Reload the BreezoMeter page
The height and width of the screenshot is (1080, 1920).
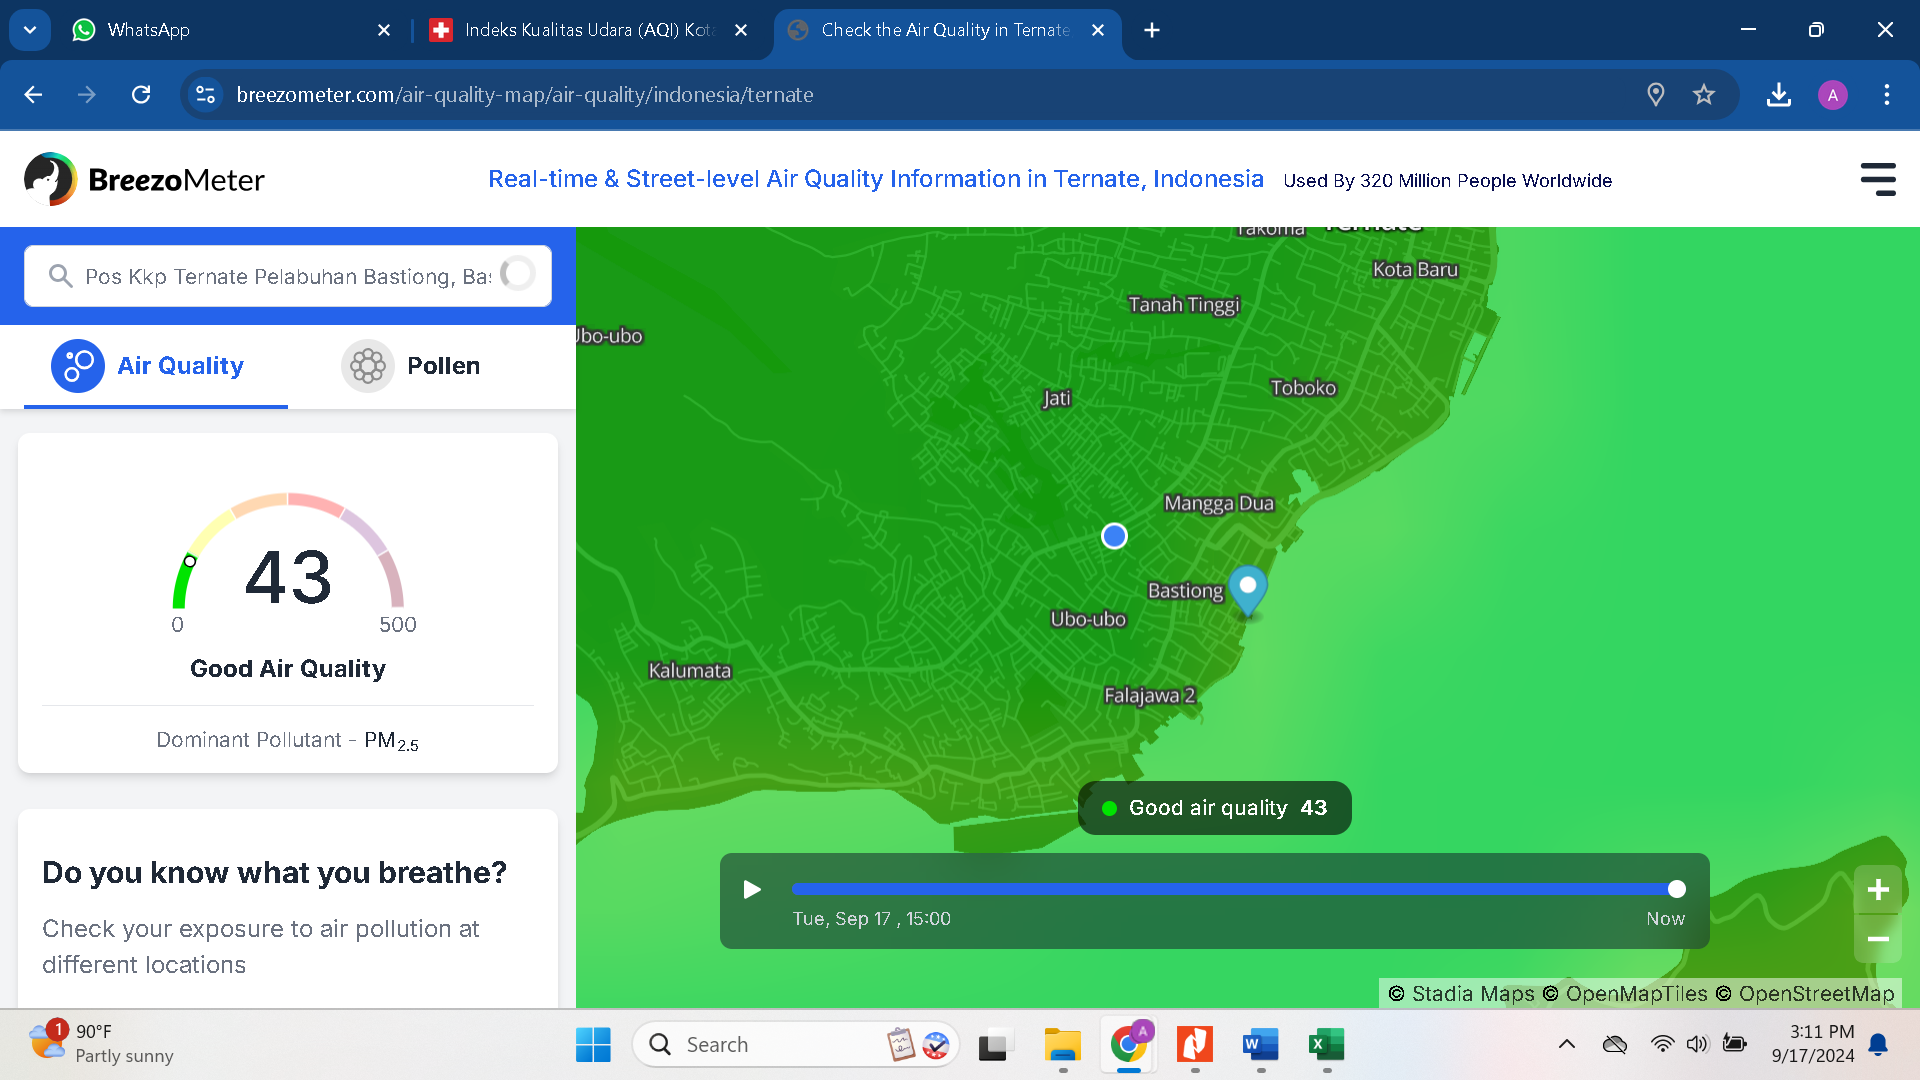(x=141, y=95)
